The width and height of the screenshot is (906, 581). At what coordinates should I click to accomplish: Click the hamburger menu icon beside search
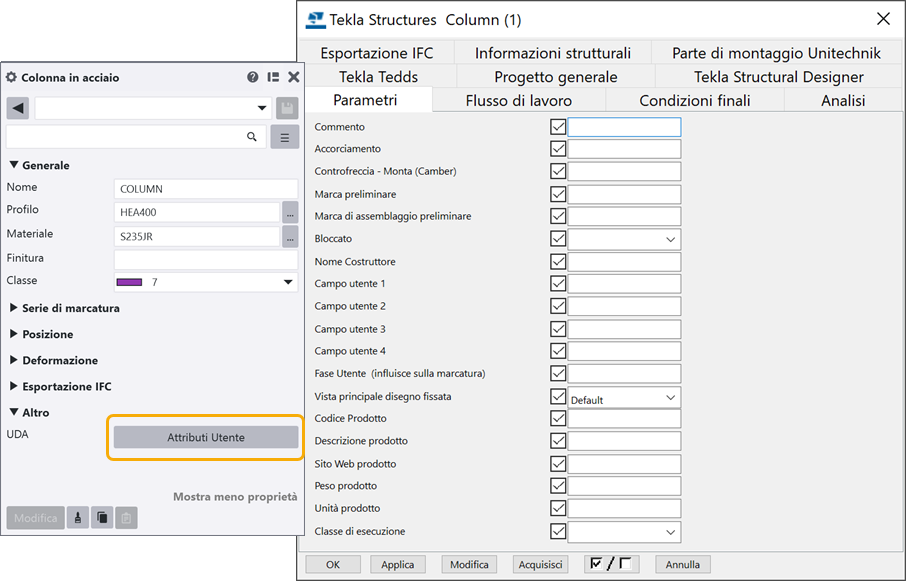click(x=285, y=137)
